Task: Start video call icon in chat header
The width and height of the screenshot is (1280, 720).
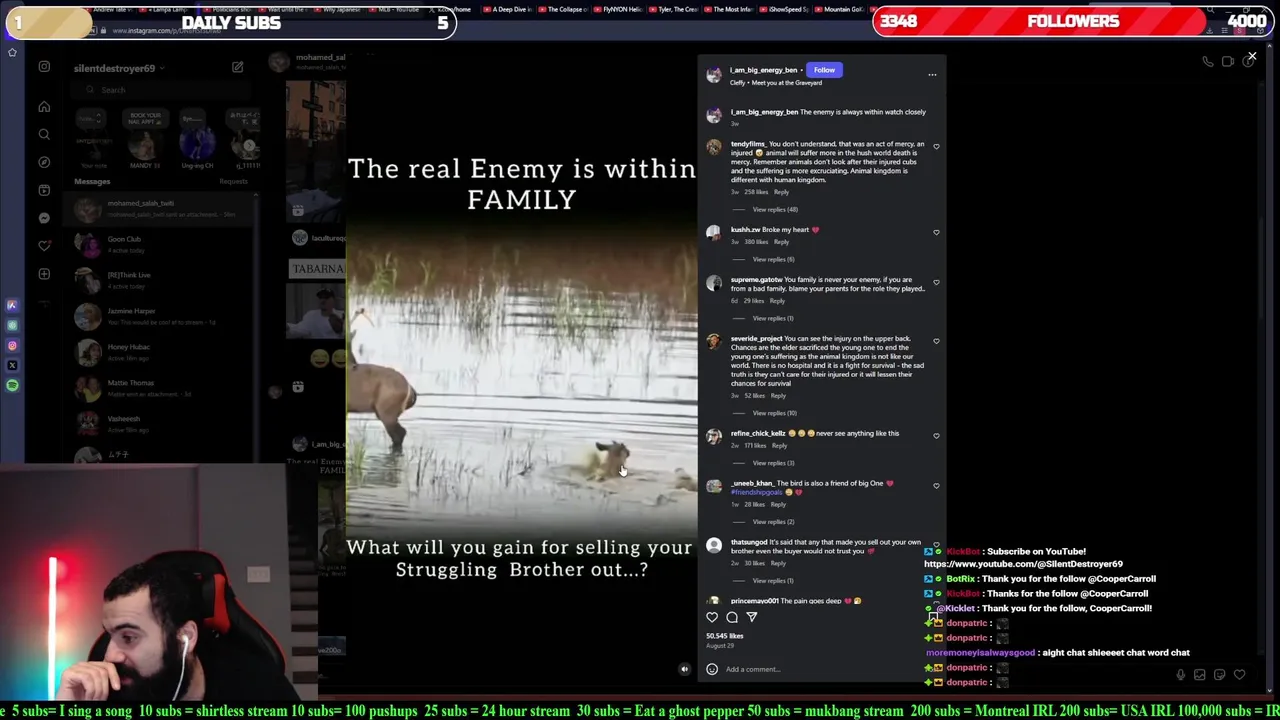Action: (1228, 62)
